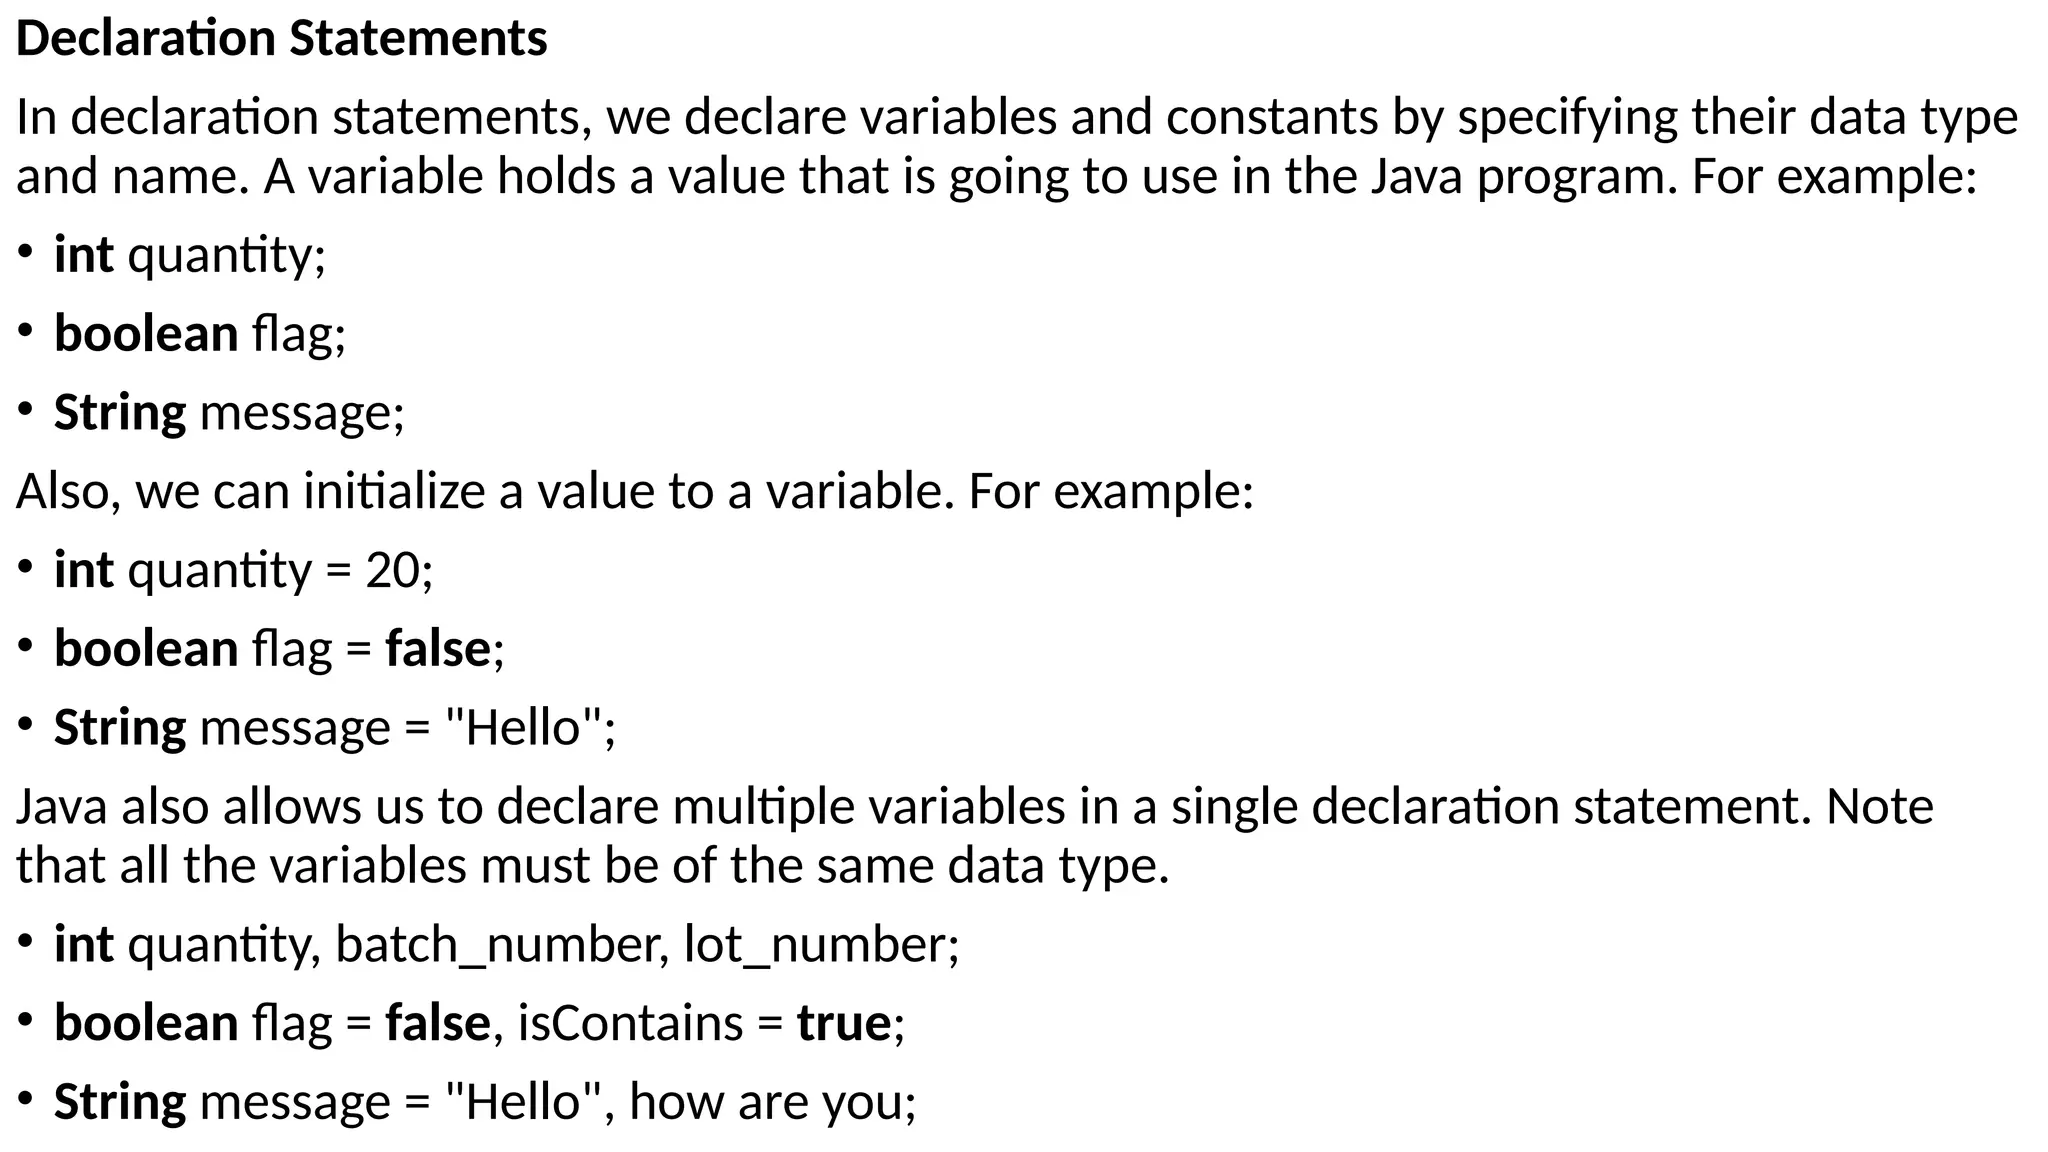This screenshot has height=1152, width=2048.
Task: Click the Declaration Statements heading
Action: point(282,39)
